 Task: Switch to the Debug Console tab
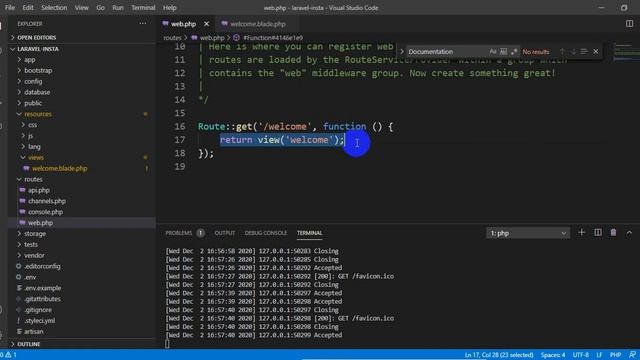[266, 233]
